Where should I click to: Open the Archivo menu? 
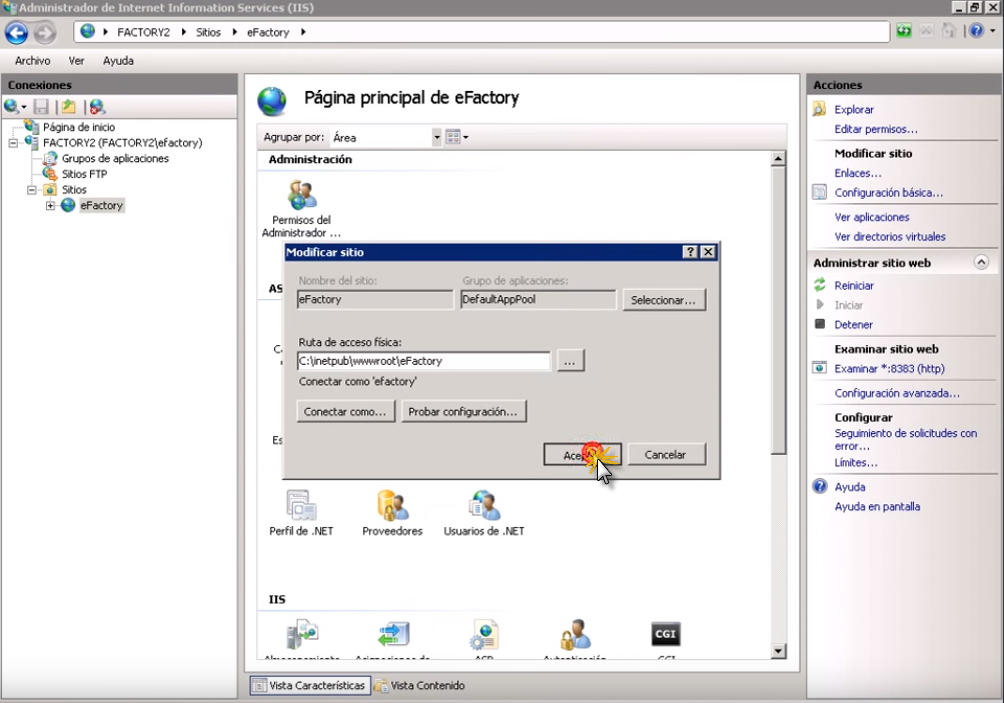tap(33, 61)
